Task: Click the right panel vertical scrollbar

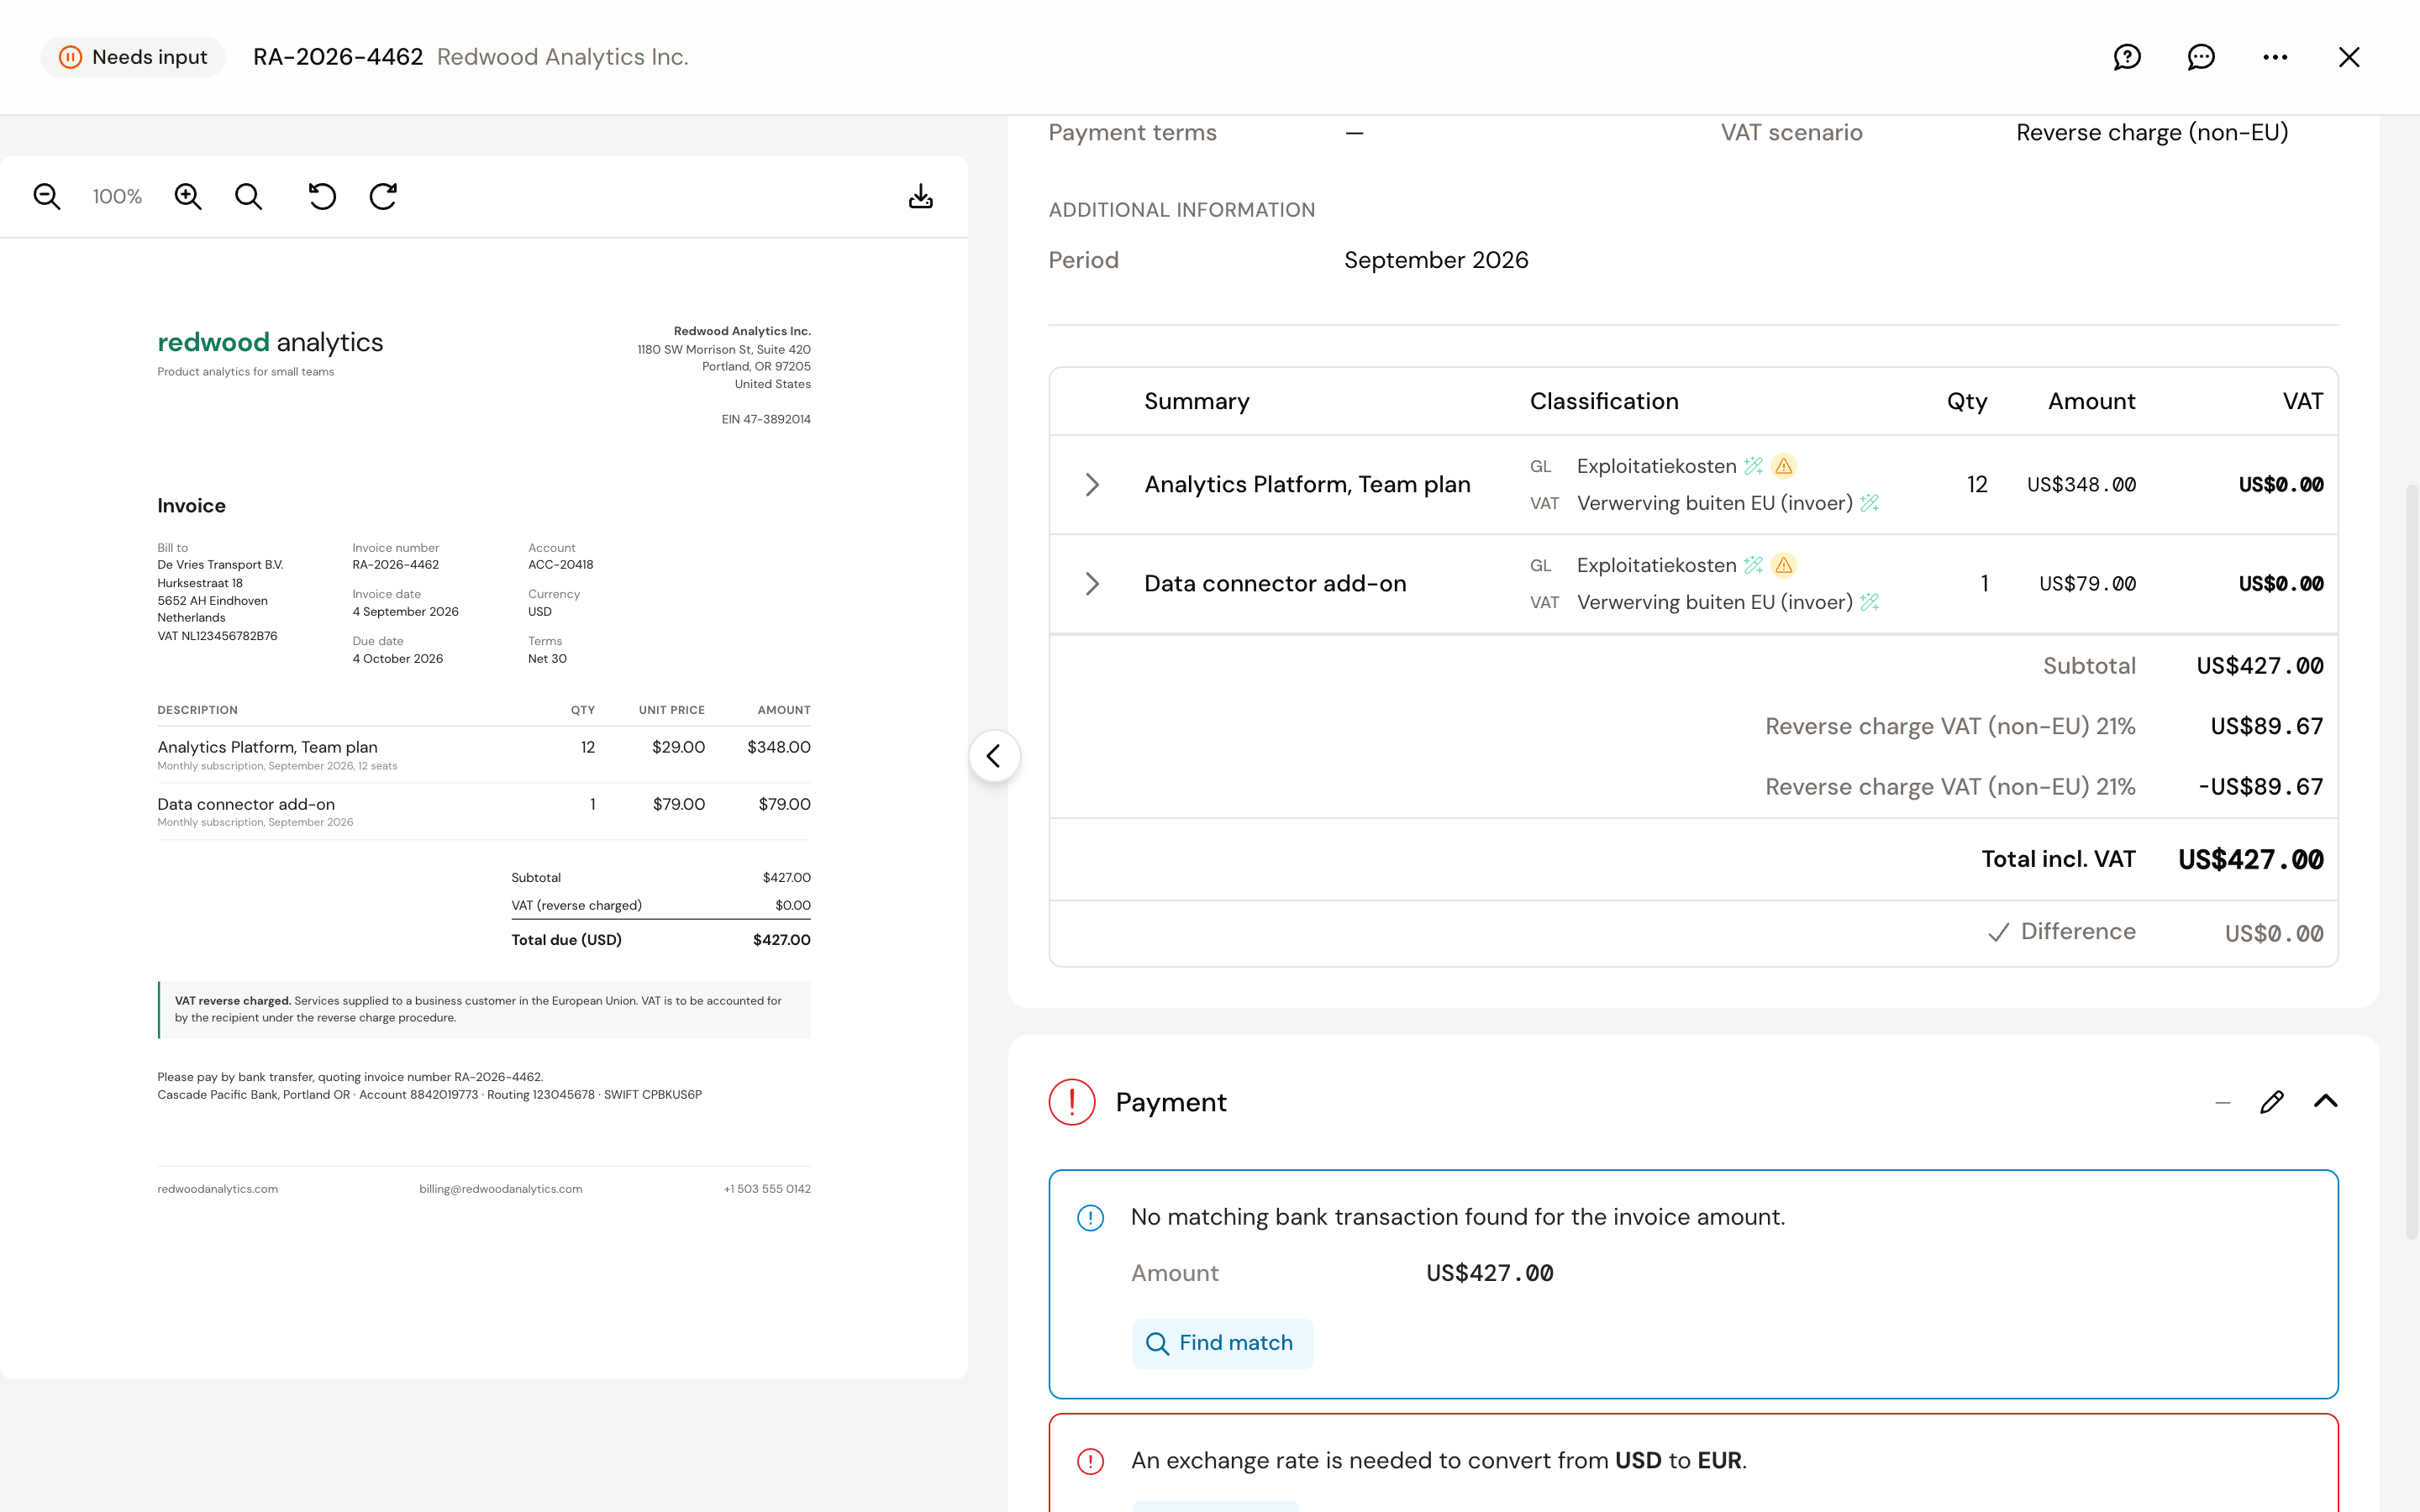Action: pos(2412,860)
